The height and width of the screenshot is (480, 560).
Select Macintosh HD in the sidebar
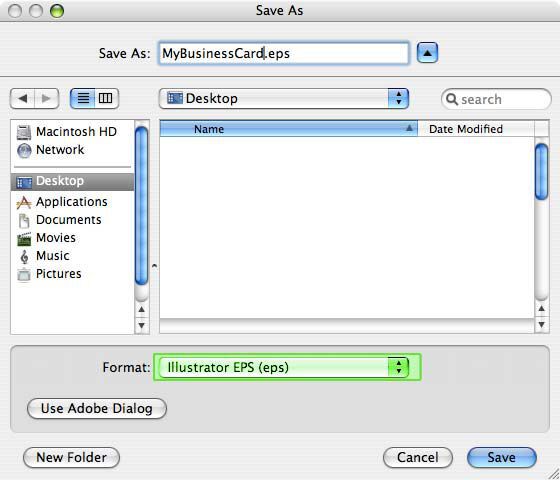[67, 132]
